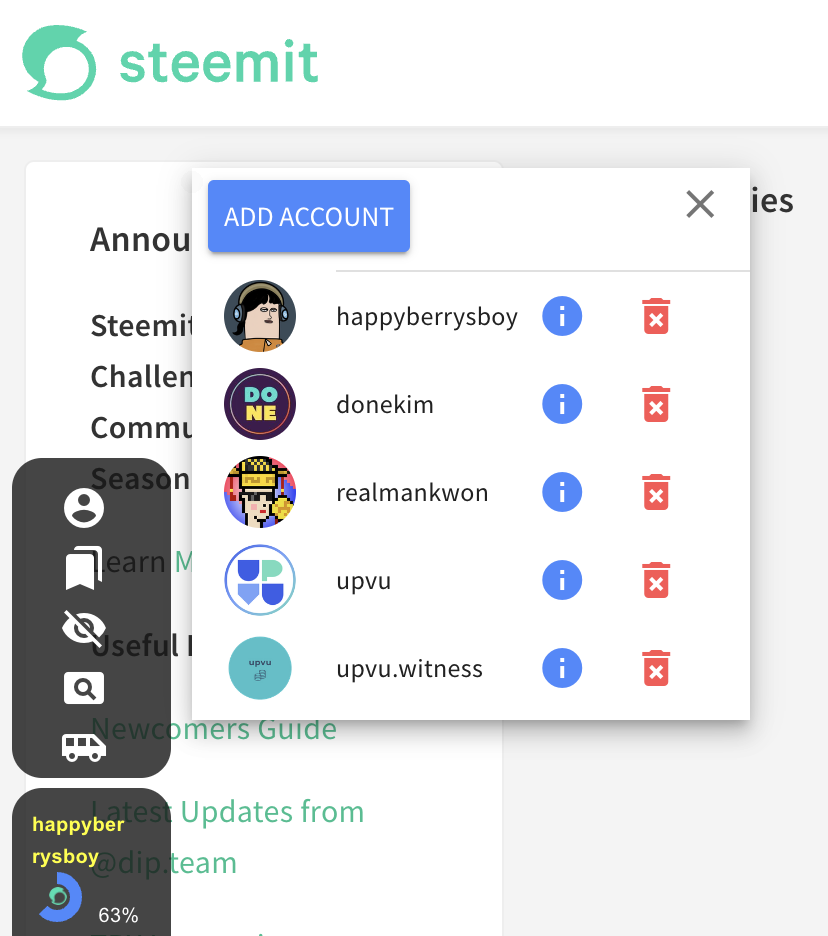Show info for realmankwon account

coord(562,492)
